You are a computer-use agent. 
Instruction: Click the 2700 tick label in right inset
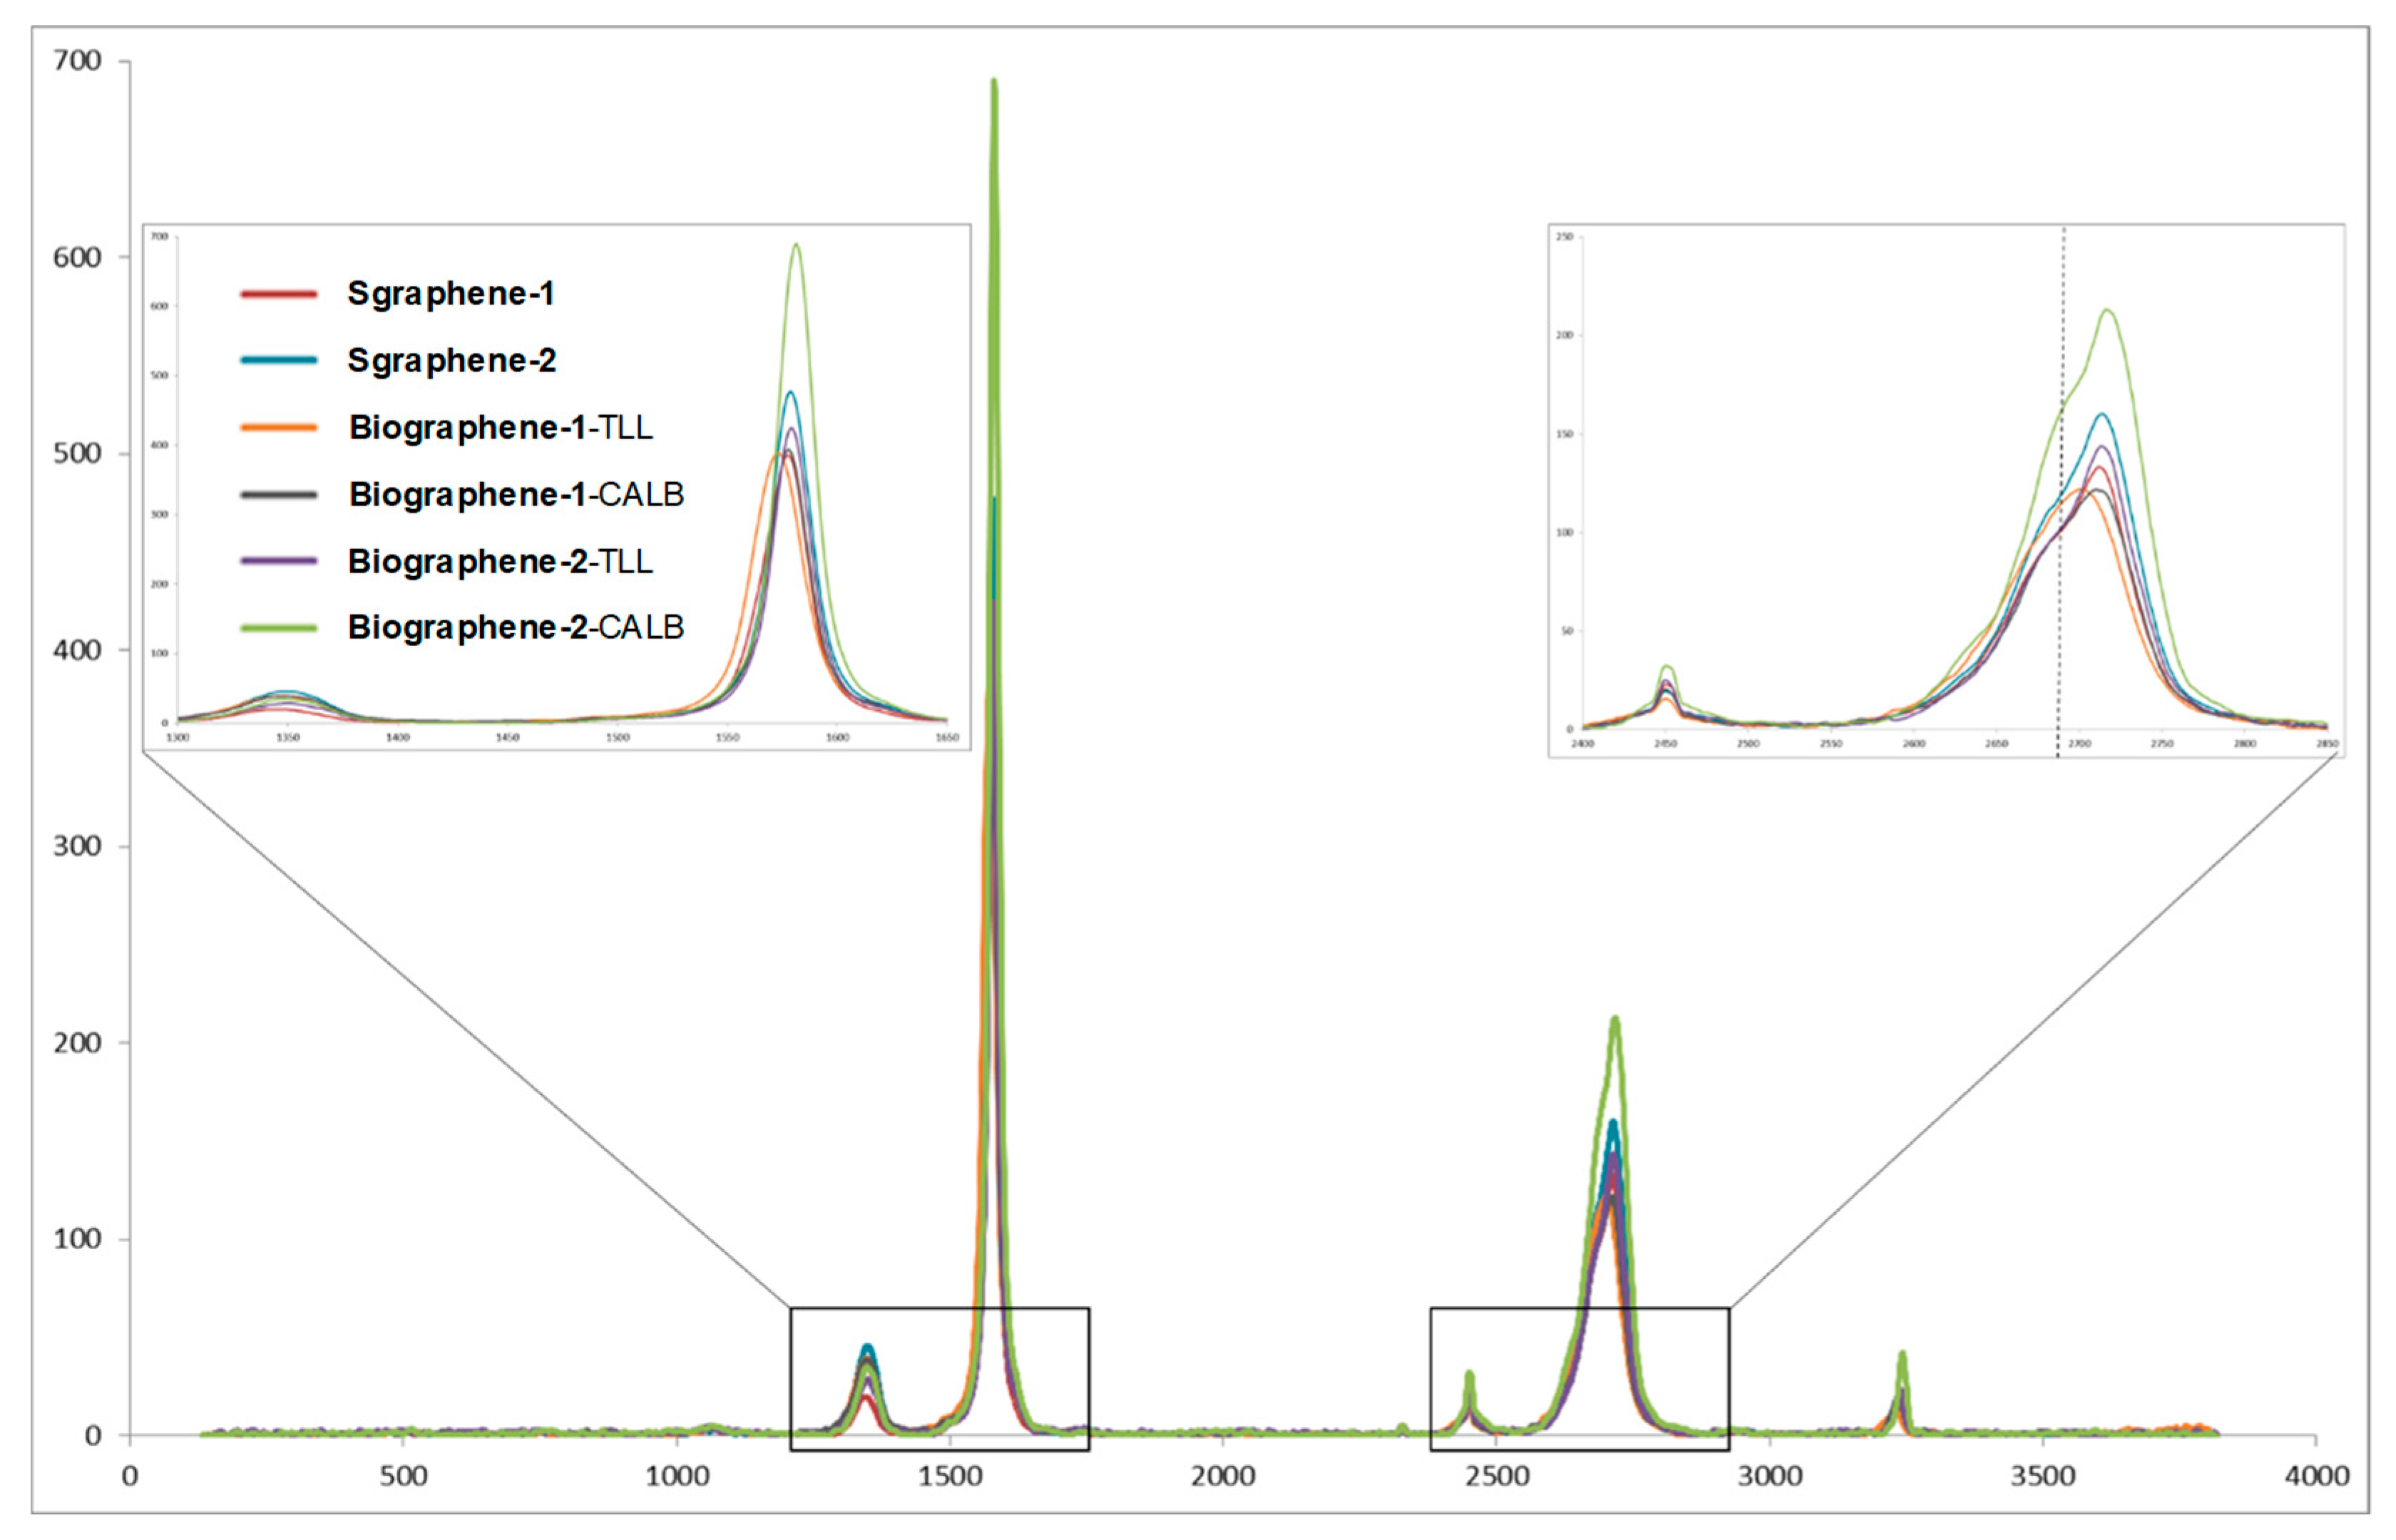pyautogui.click(x=2079, y=744)
